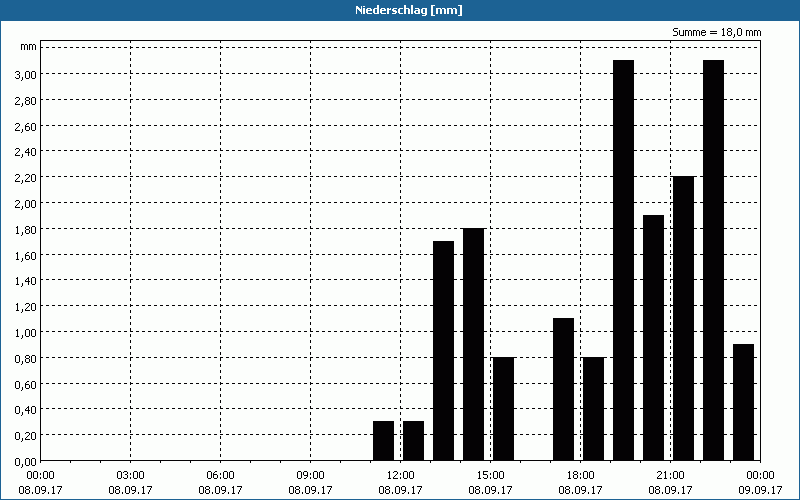Click the 21:00 time label

click(x=670, y=476)
